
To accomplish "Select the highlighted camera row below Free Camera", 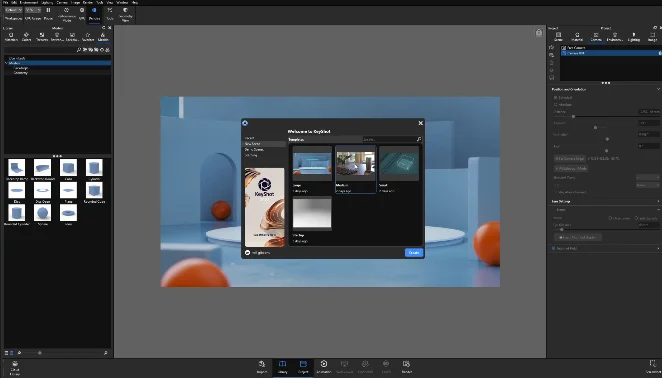I will click(x=611, y=53).
